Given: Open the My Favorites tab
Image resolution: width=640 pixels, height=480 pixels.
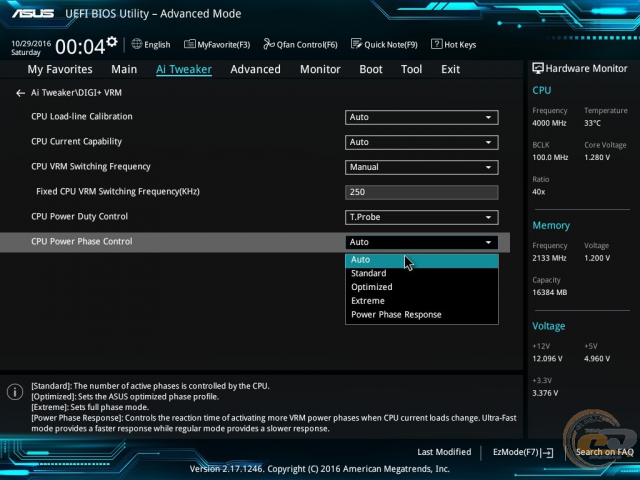Looking at the screenshot, I should [x=60, y=69].
